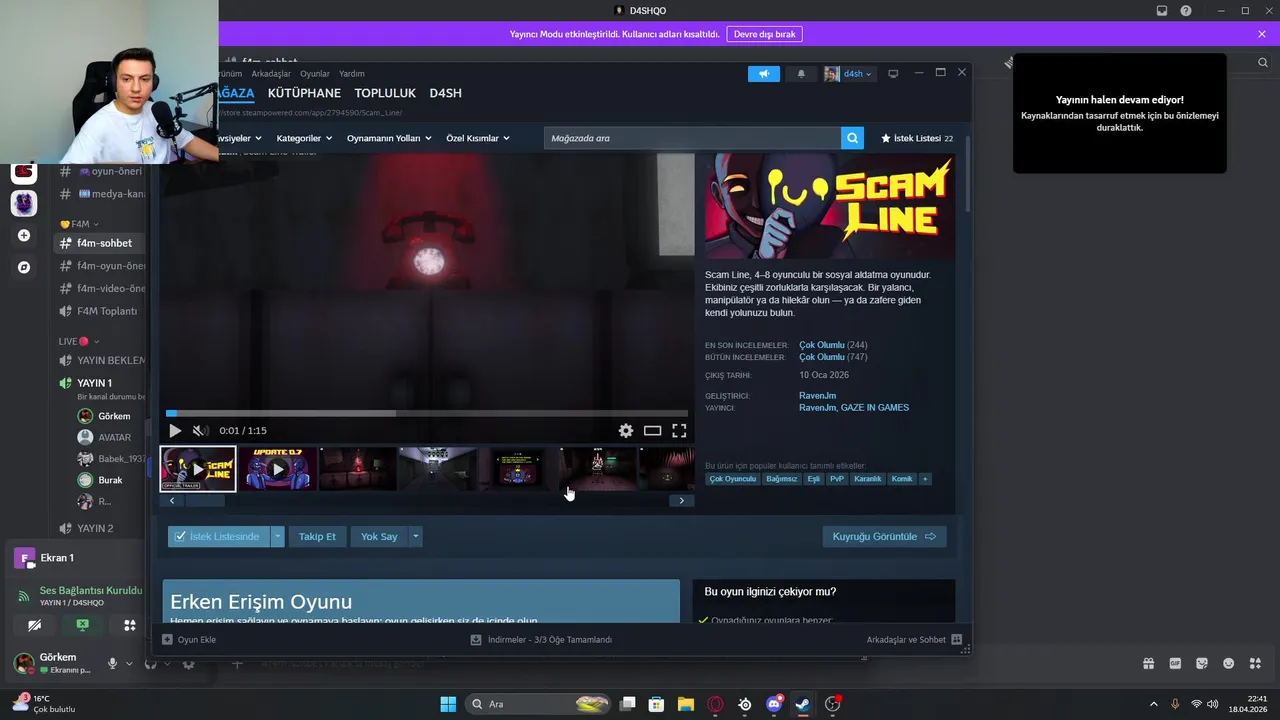Open Oyunlar menu in Steam
The image size is (1280, 720).
tap(315, 74)
